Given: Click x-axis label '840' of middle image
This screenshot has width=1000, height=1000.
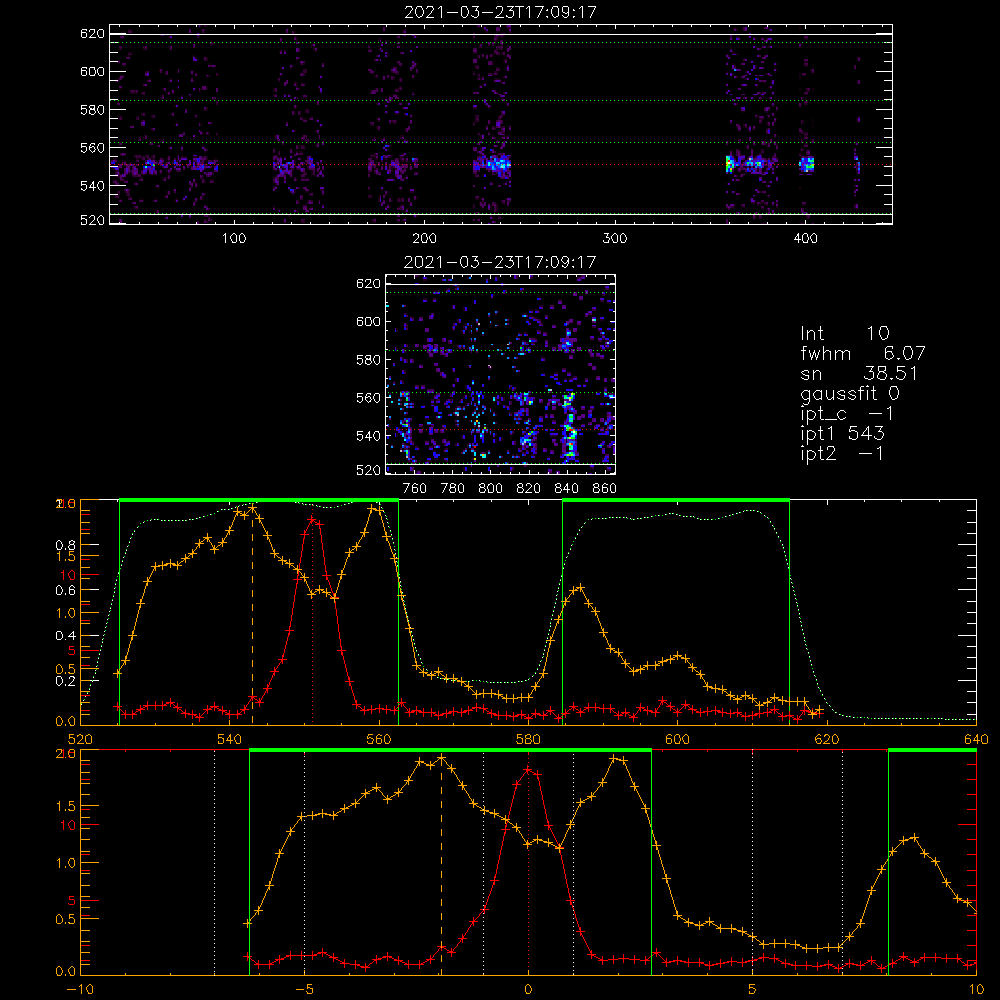Looking at the screenshot, I should pos(566,489).
